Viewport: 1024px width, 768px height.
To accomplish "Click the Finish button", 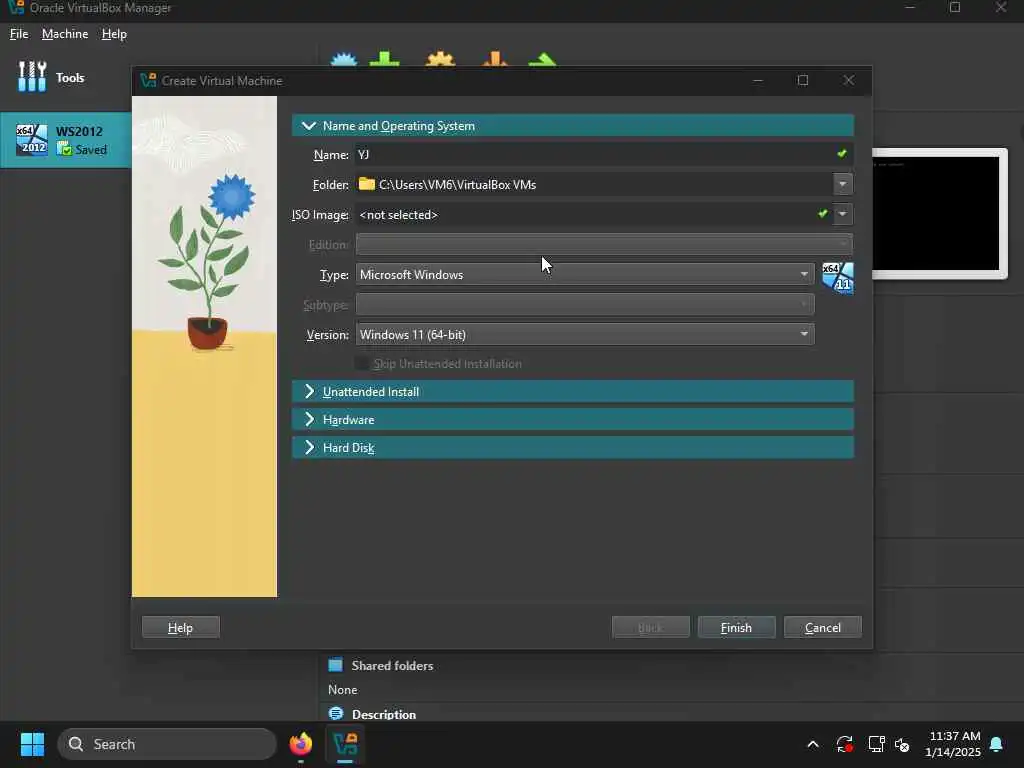I will (737, 627).
